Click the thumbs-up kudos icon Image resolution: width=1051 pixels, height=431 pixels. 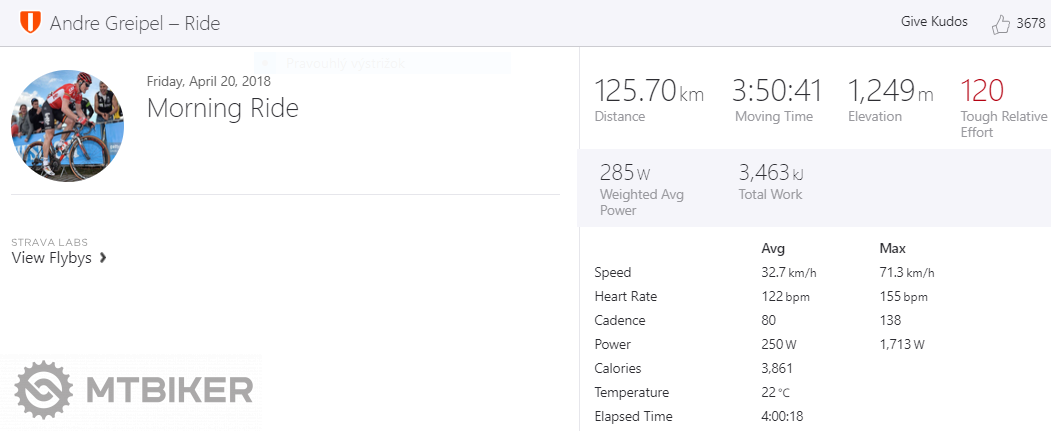coord(1000,24)
